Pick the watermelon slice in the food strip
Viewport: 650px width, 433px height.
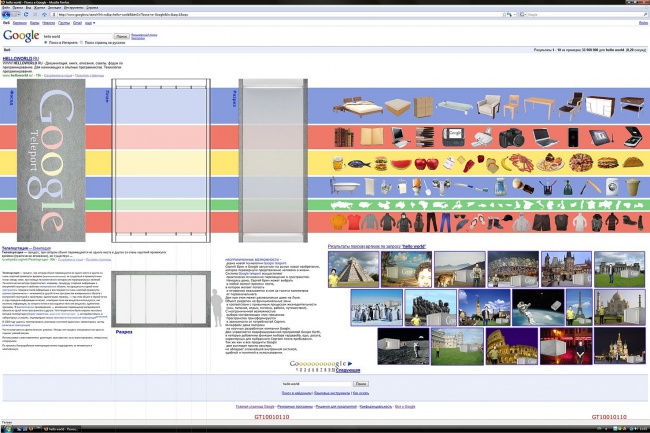(401, 164)
